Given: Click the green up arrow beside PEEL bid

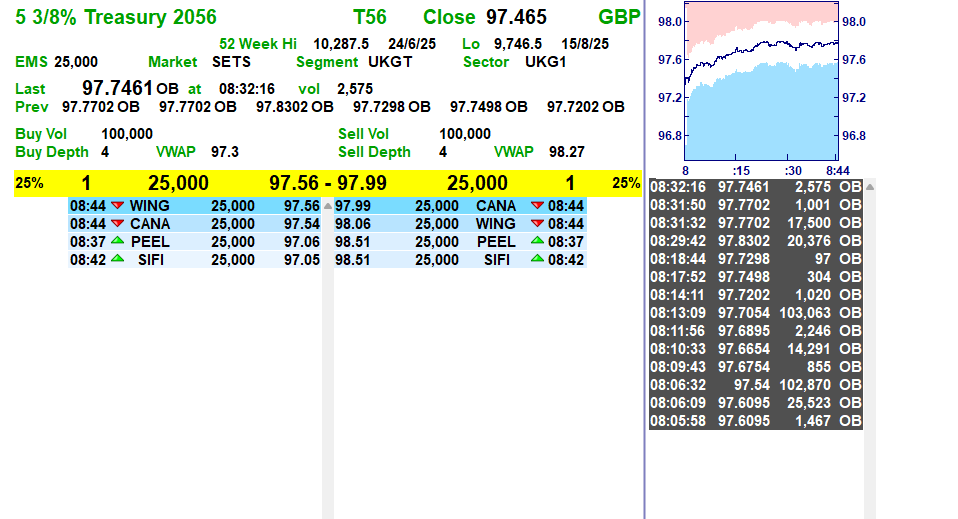Looking at the screenshot, I should [x=117, y=241].
